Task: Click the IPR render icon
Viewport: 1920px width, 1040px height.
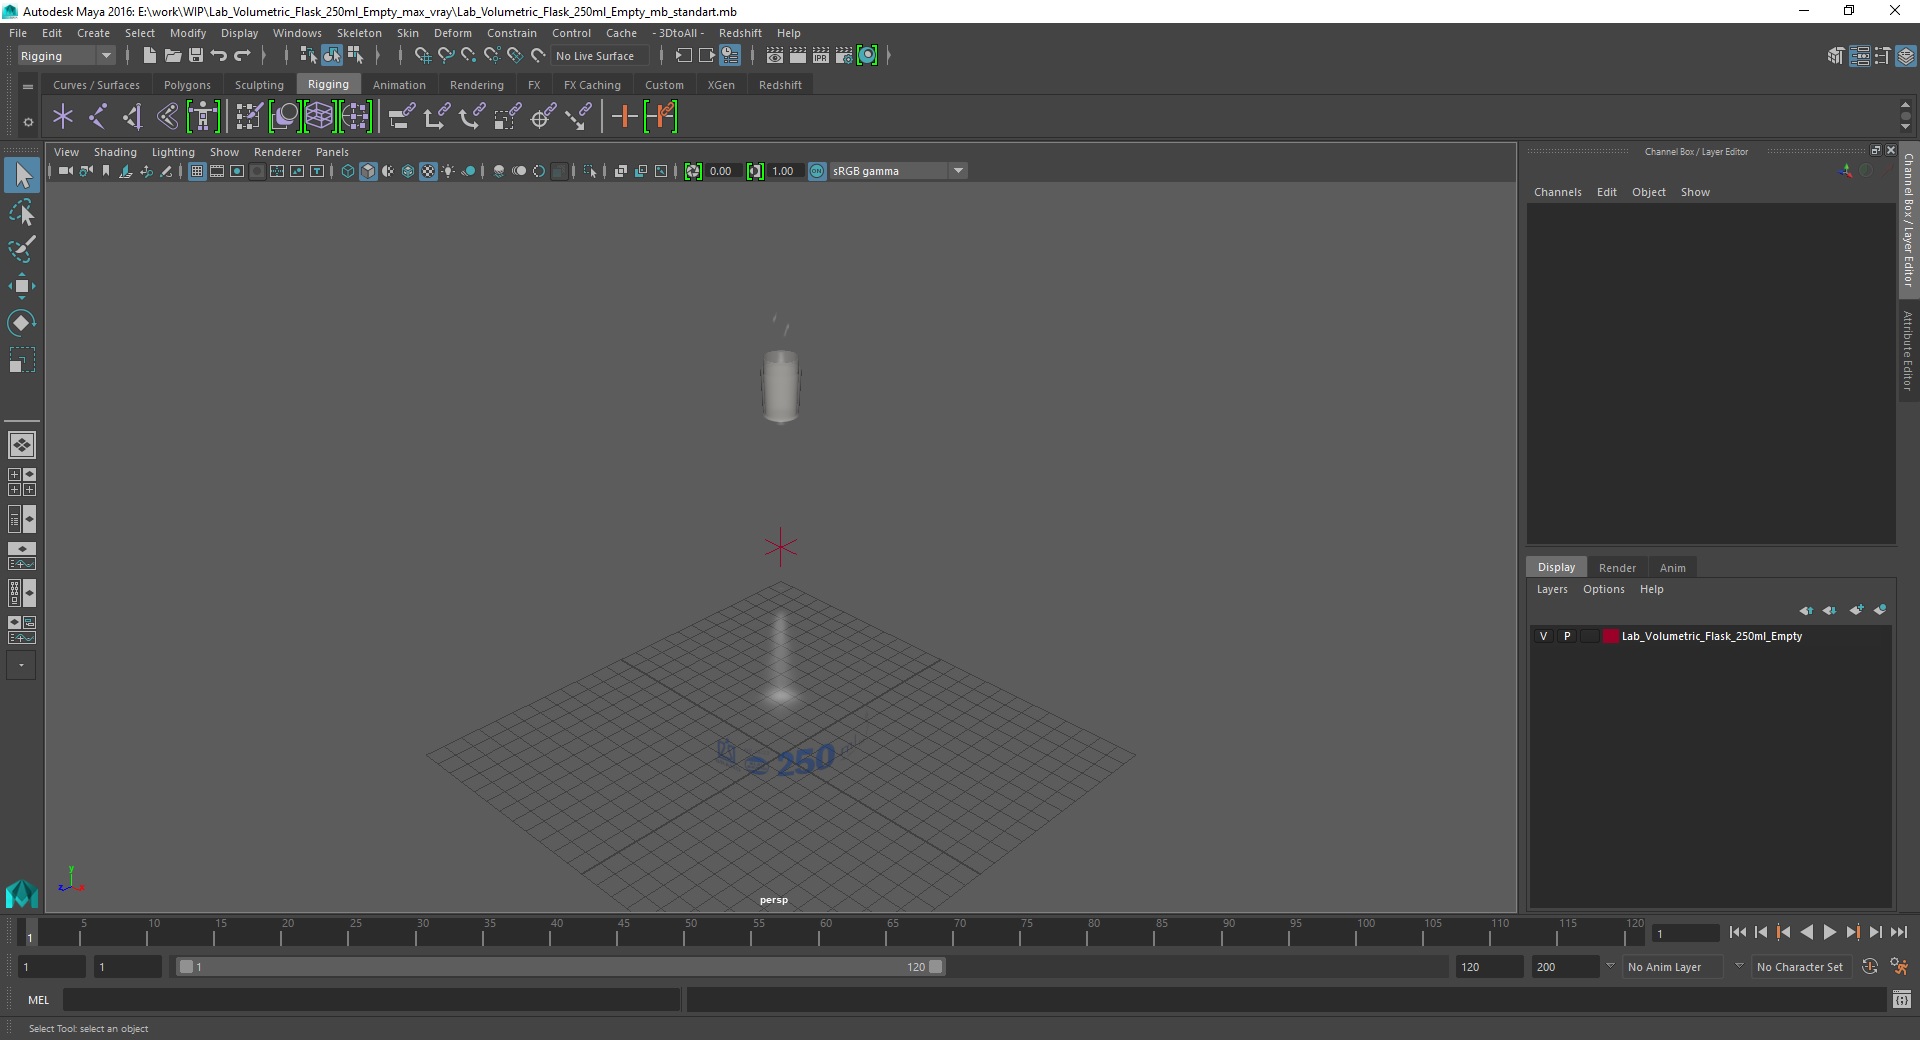Action: coord(821,56)
